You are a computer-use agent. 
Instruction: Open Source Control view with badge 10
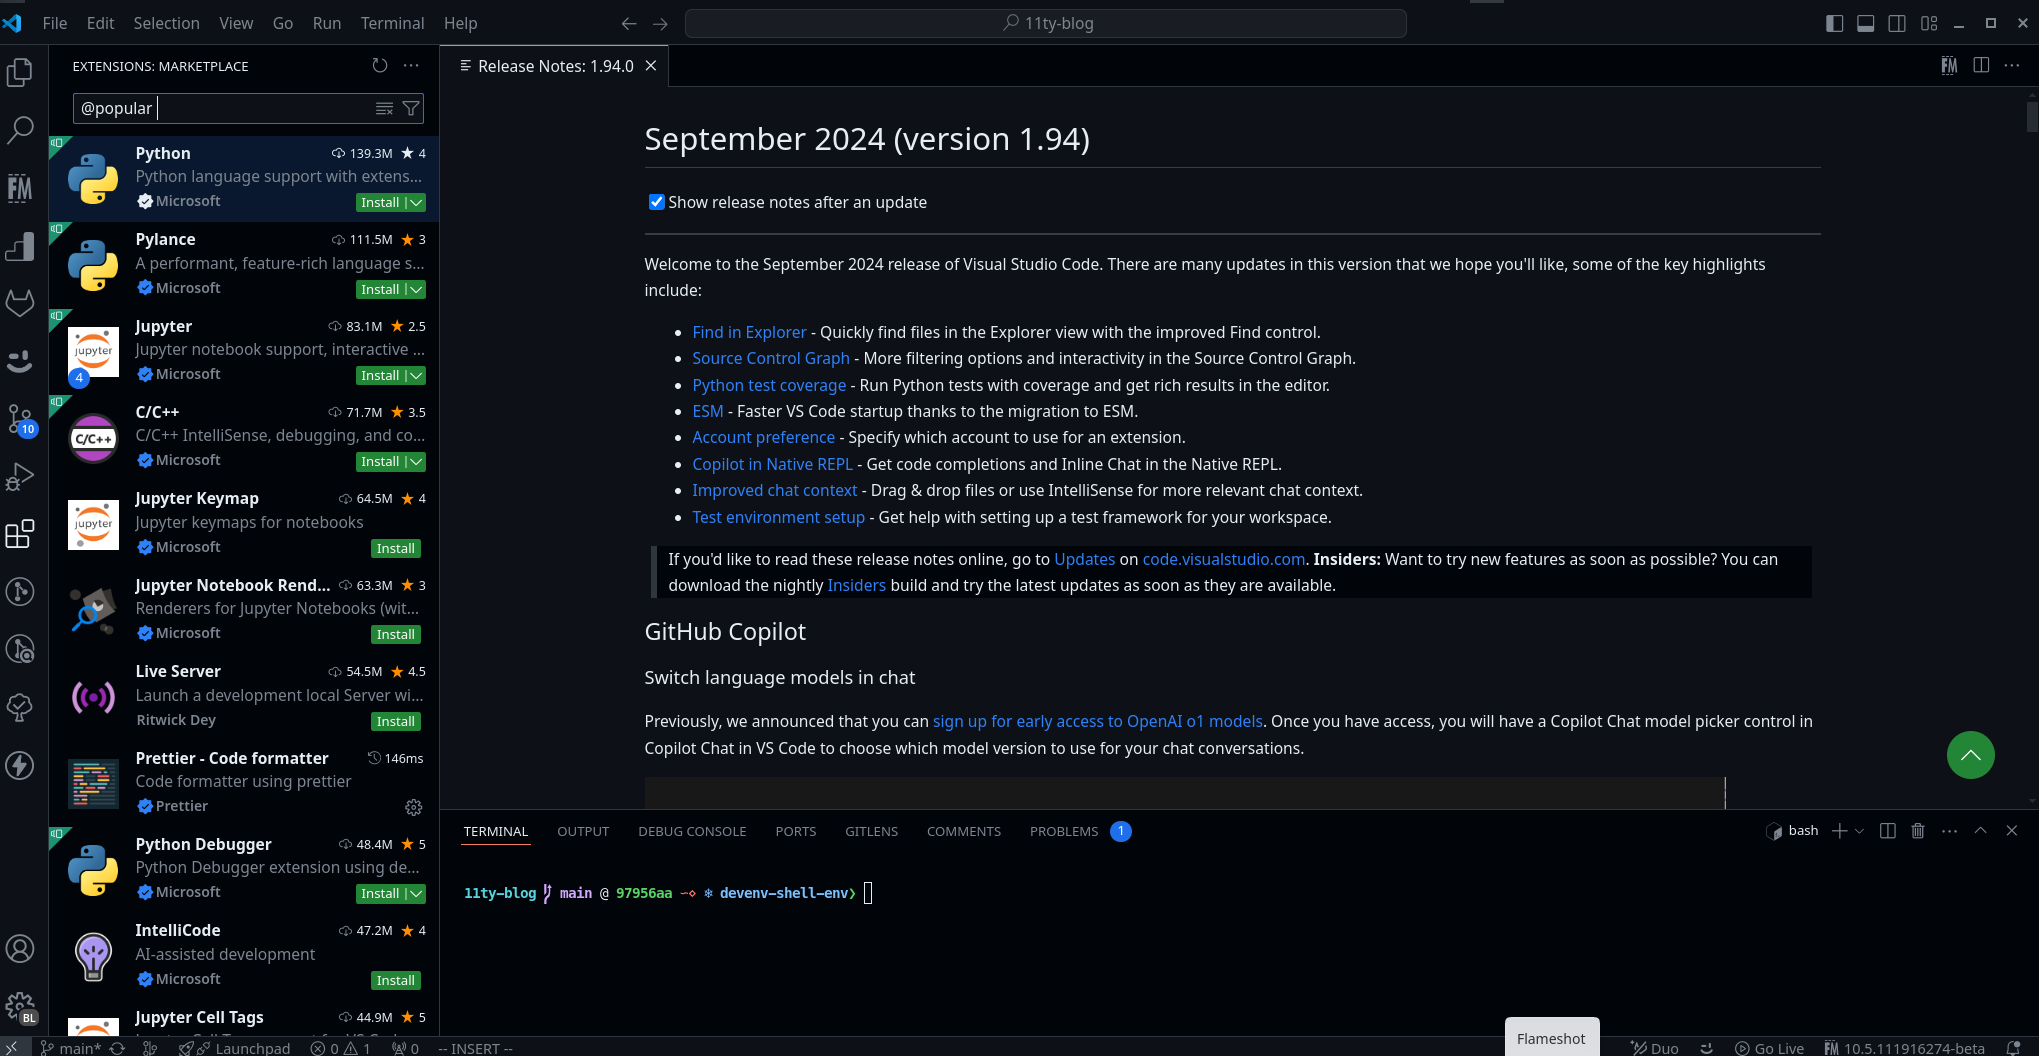click(x=20, y=418)
